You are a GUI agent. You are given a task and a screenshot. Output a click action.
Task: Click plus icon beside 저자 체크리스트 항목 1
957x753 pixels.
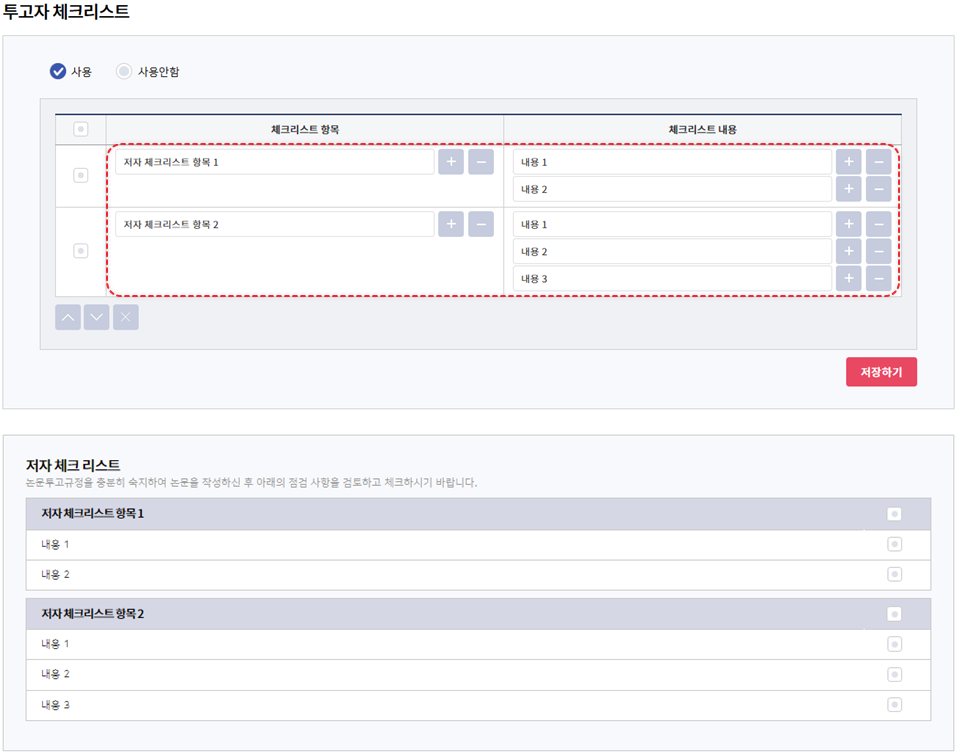click(x=451, y=162)
